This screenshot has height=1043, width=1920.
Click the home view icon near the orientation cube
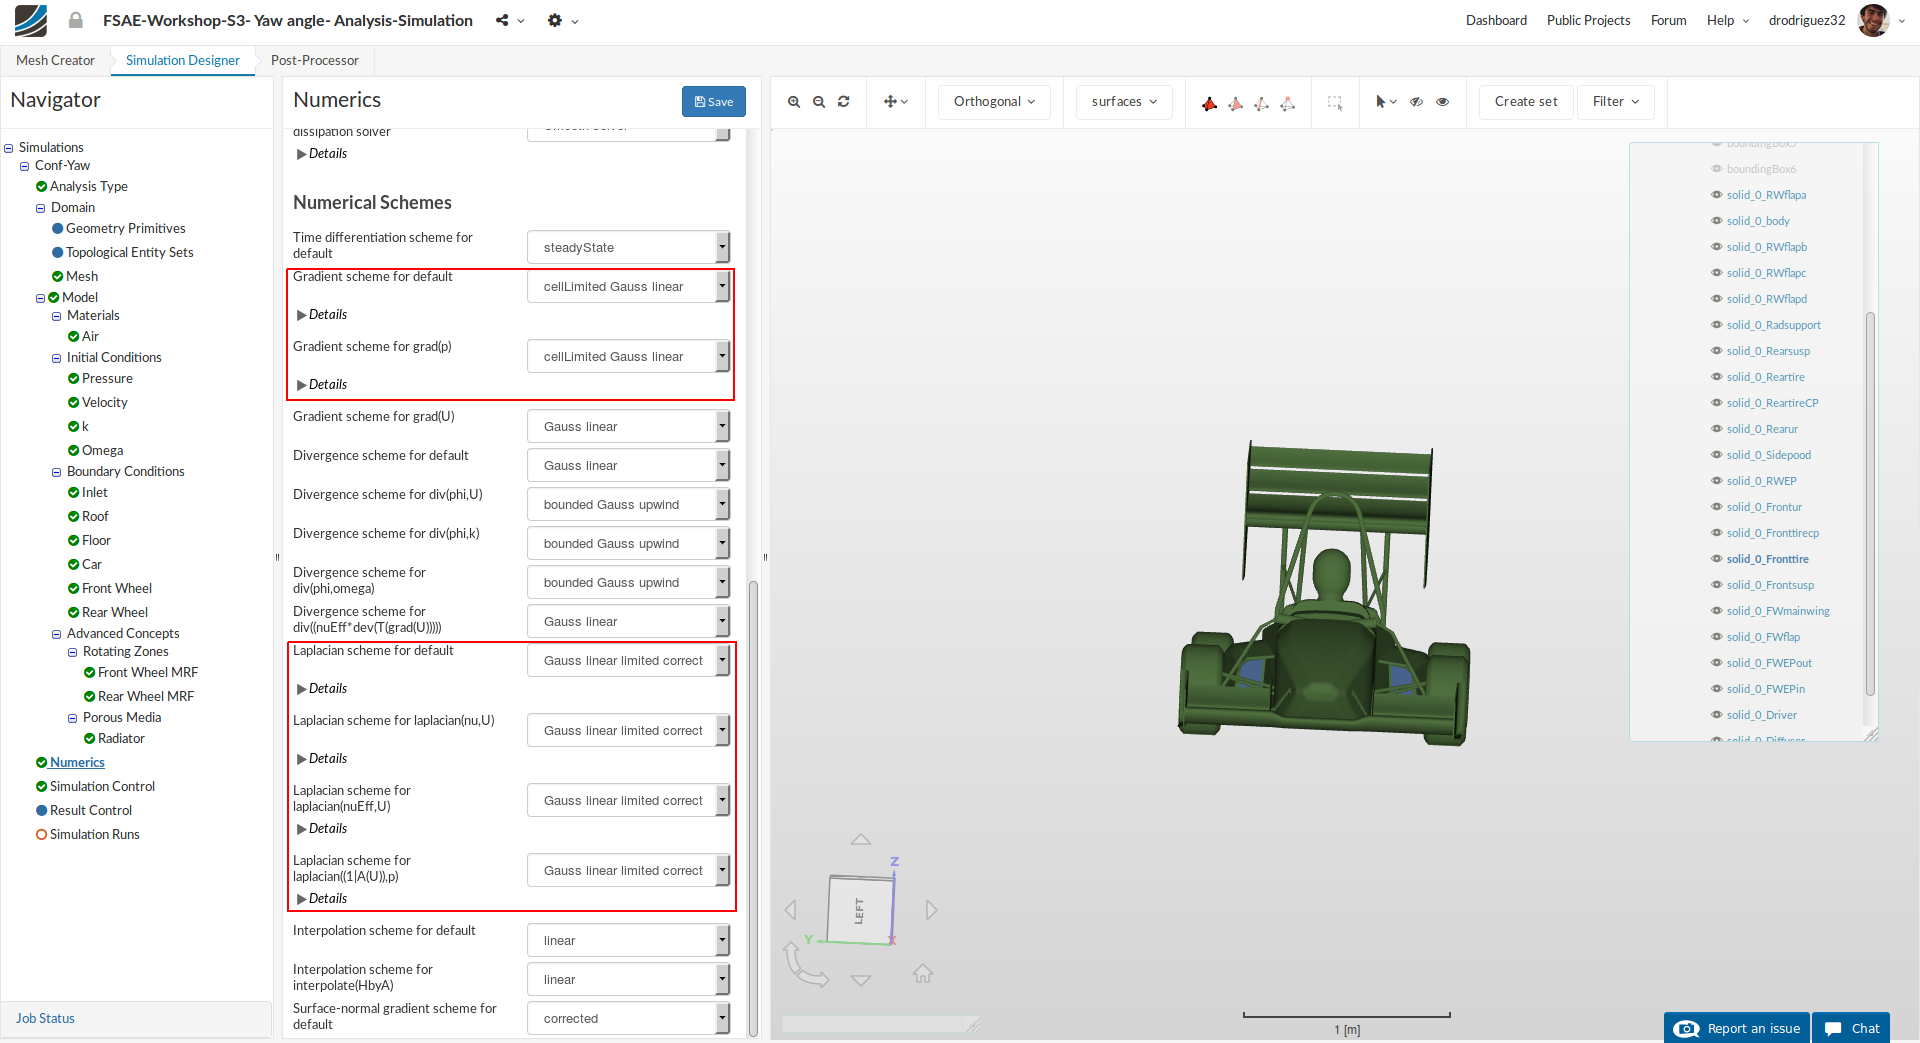[x=922, y=973]
